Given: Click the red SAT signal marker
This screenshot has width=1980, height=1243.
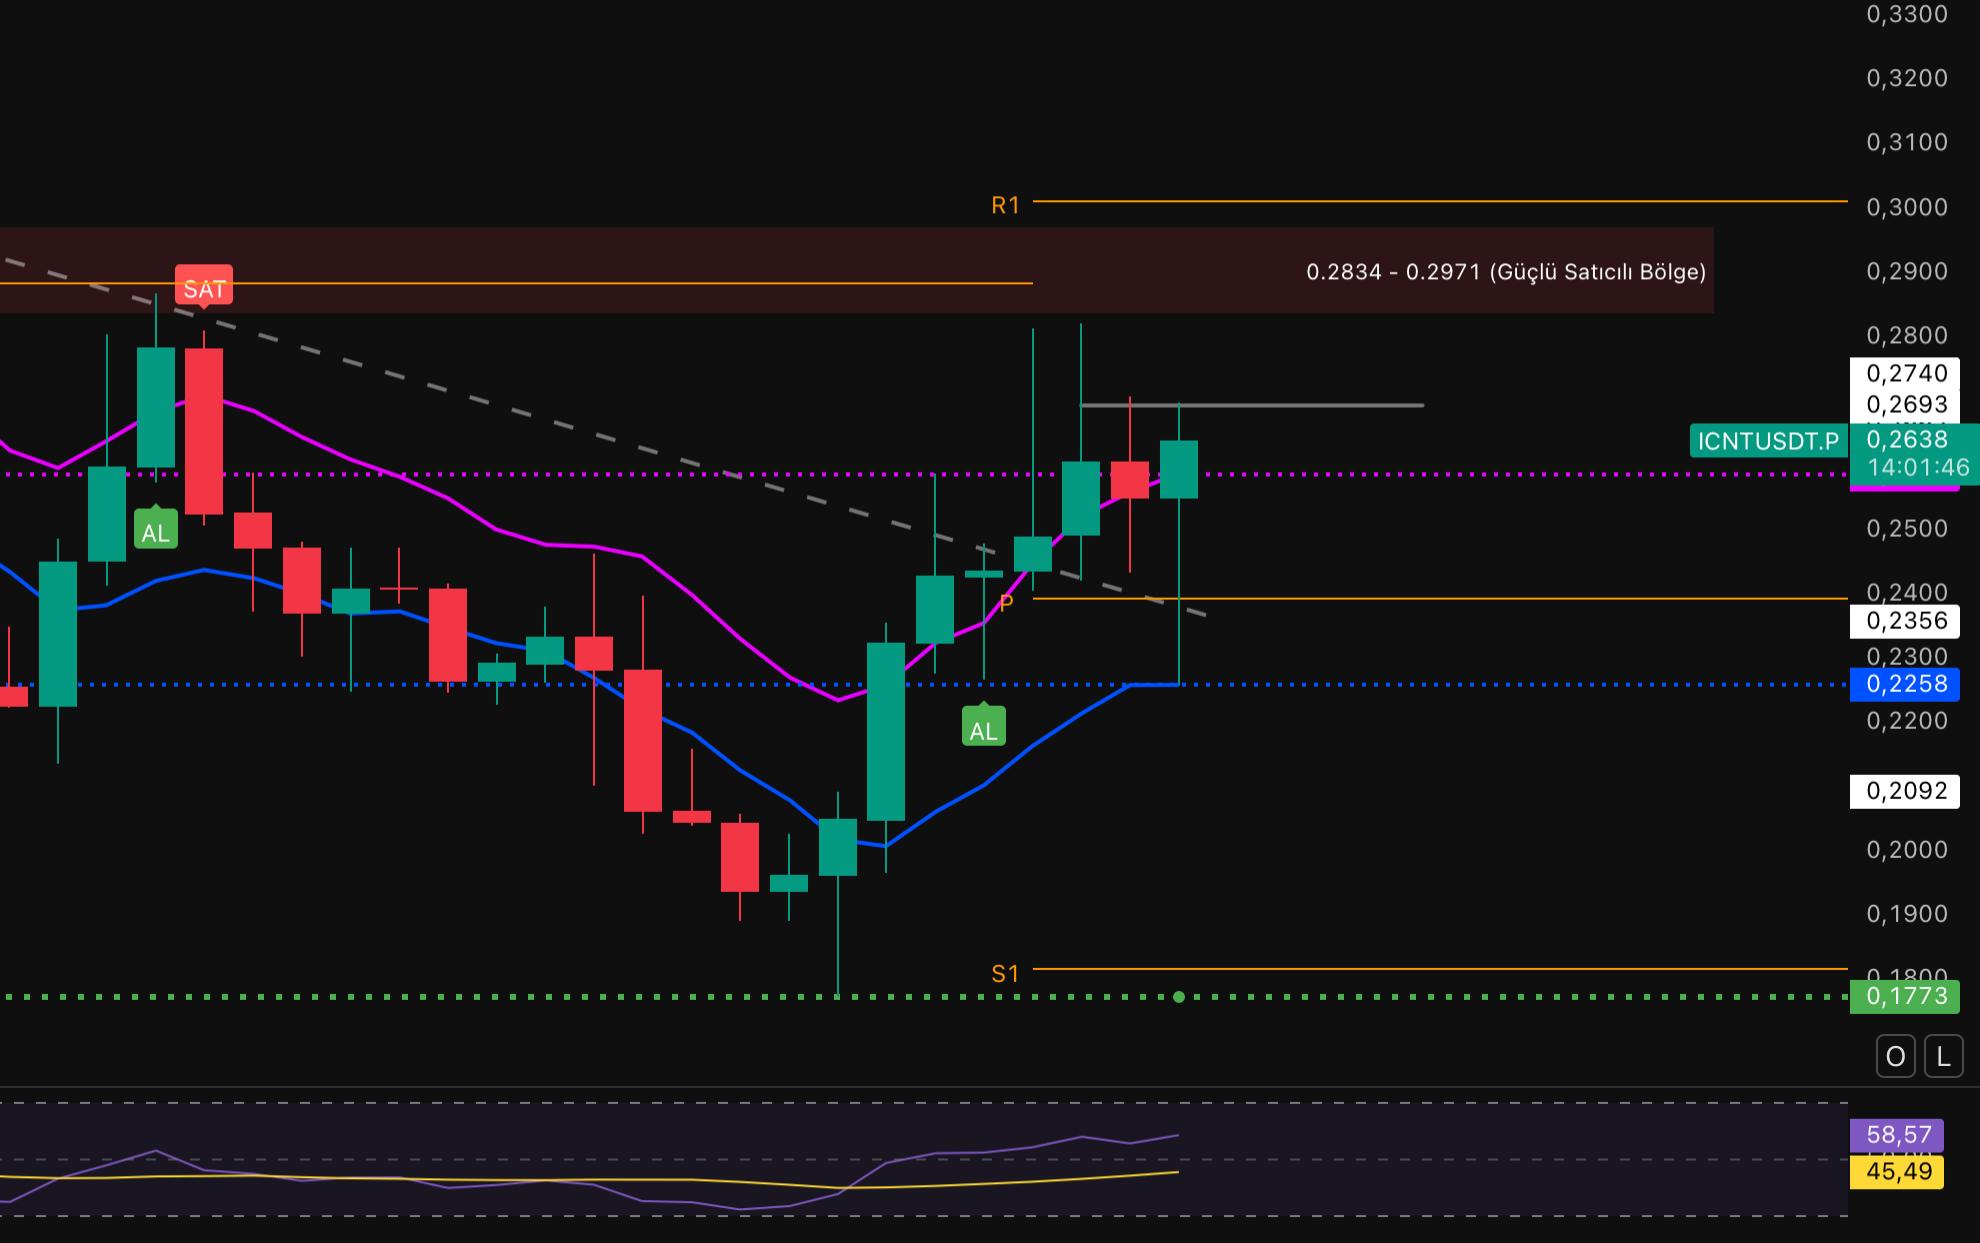Looking at the screenshot, I should (x=204, y=288).
